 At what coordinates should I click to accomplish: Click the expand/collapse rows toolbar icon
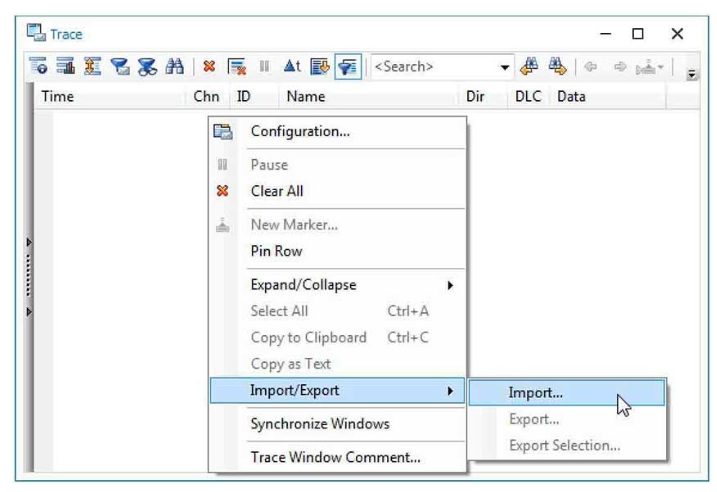[92, 67]
